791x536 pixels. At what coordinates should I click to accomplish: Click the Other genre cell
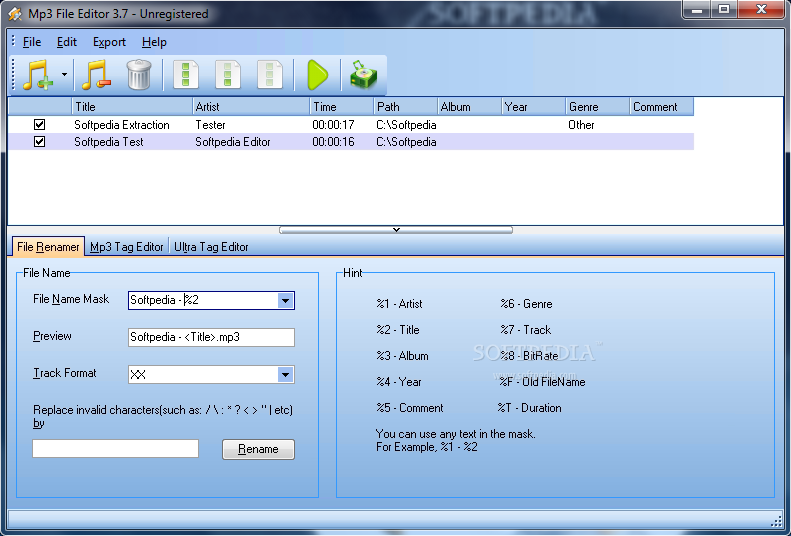click(581, 125)
